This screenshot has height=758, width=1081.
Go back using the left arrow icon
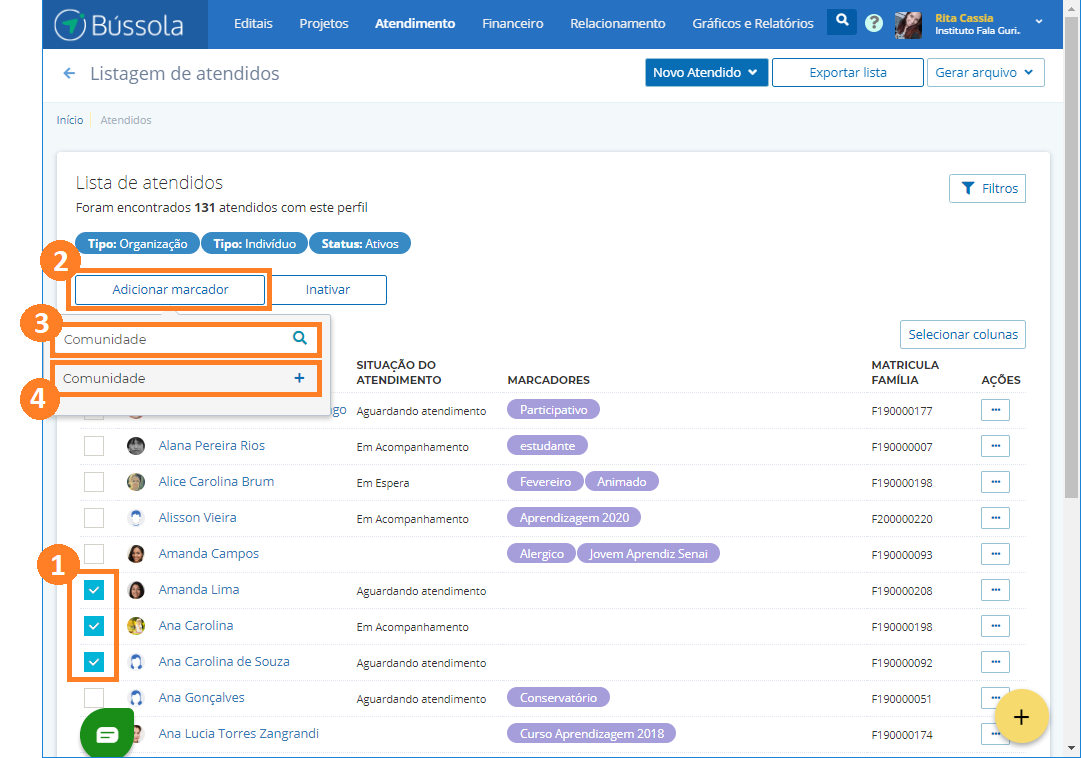point(69,73)
